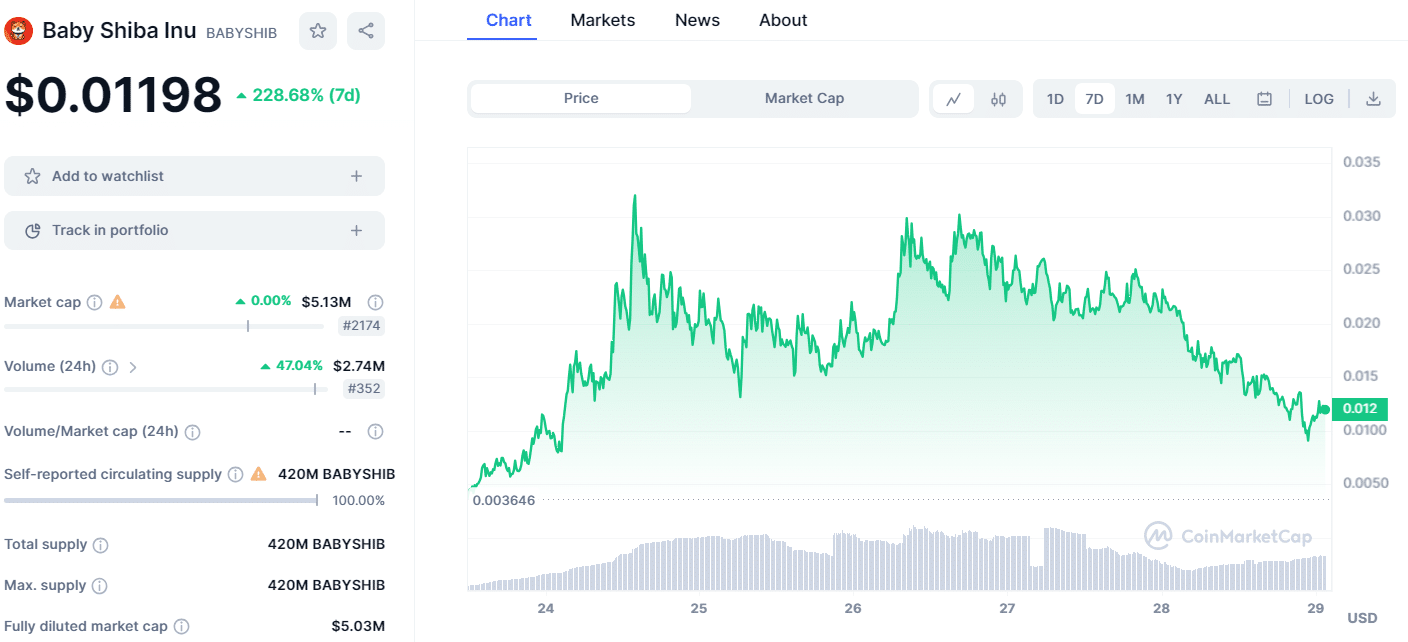Click current price tag 0.012 on chart

(1360, 408)
